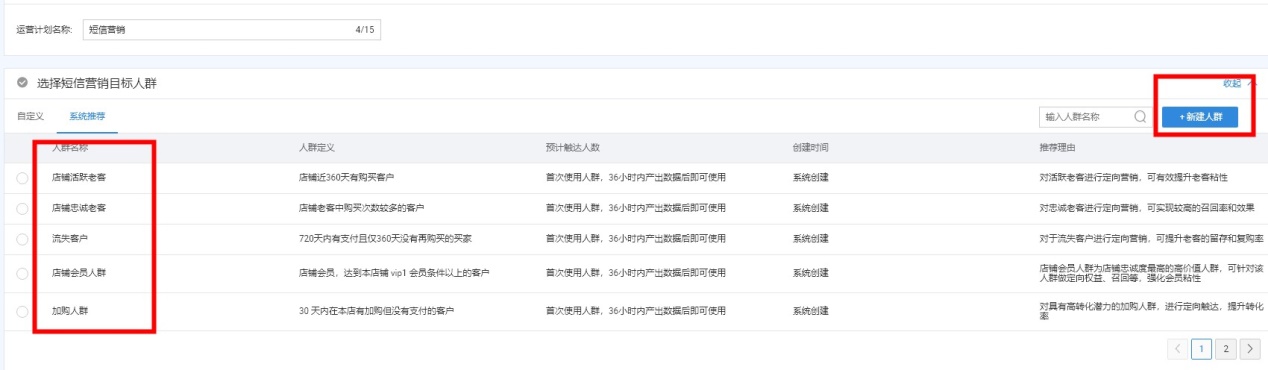Go to the next page arrow
Image resolution: width=1268 pixels, height=370 pixels.
(x=1249, y=349)
